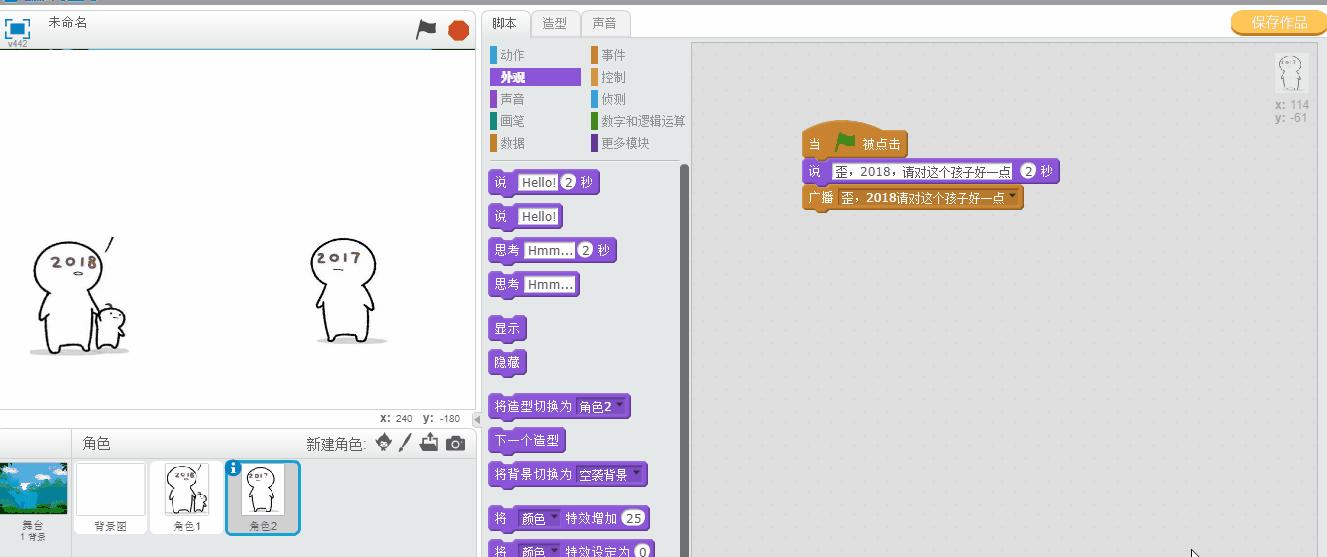Open effect dropdown in 特效设定为 block

(x=540, y=551)
